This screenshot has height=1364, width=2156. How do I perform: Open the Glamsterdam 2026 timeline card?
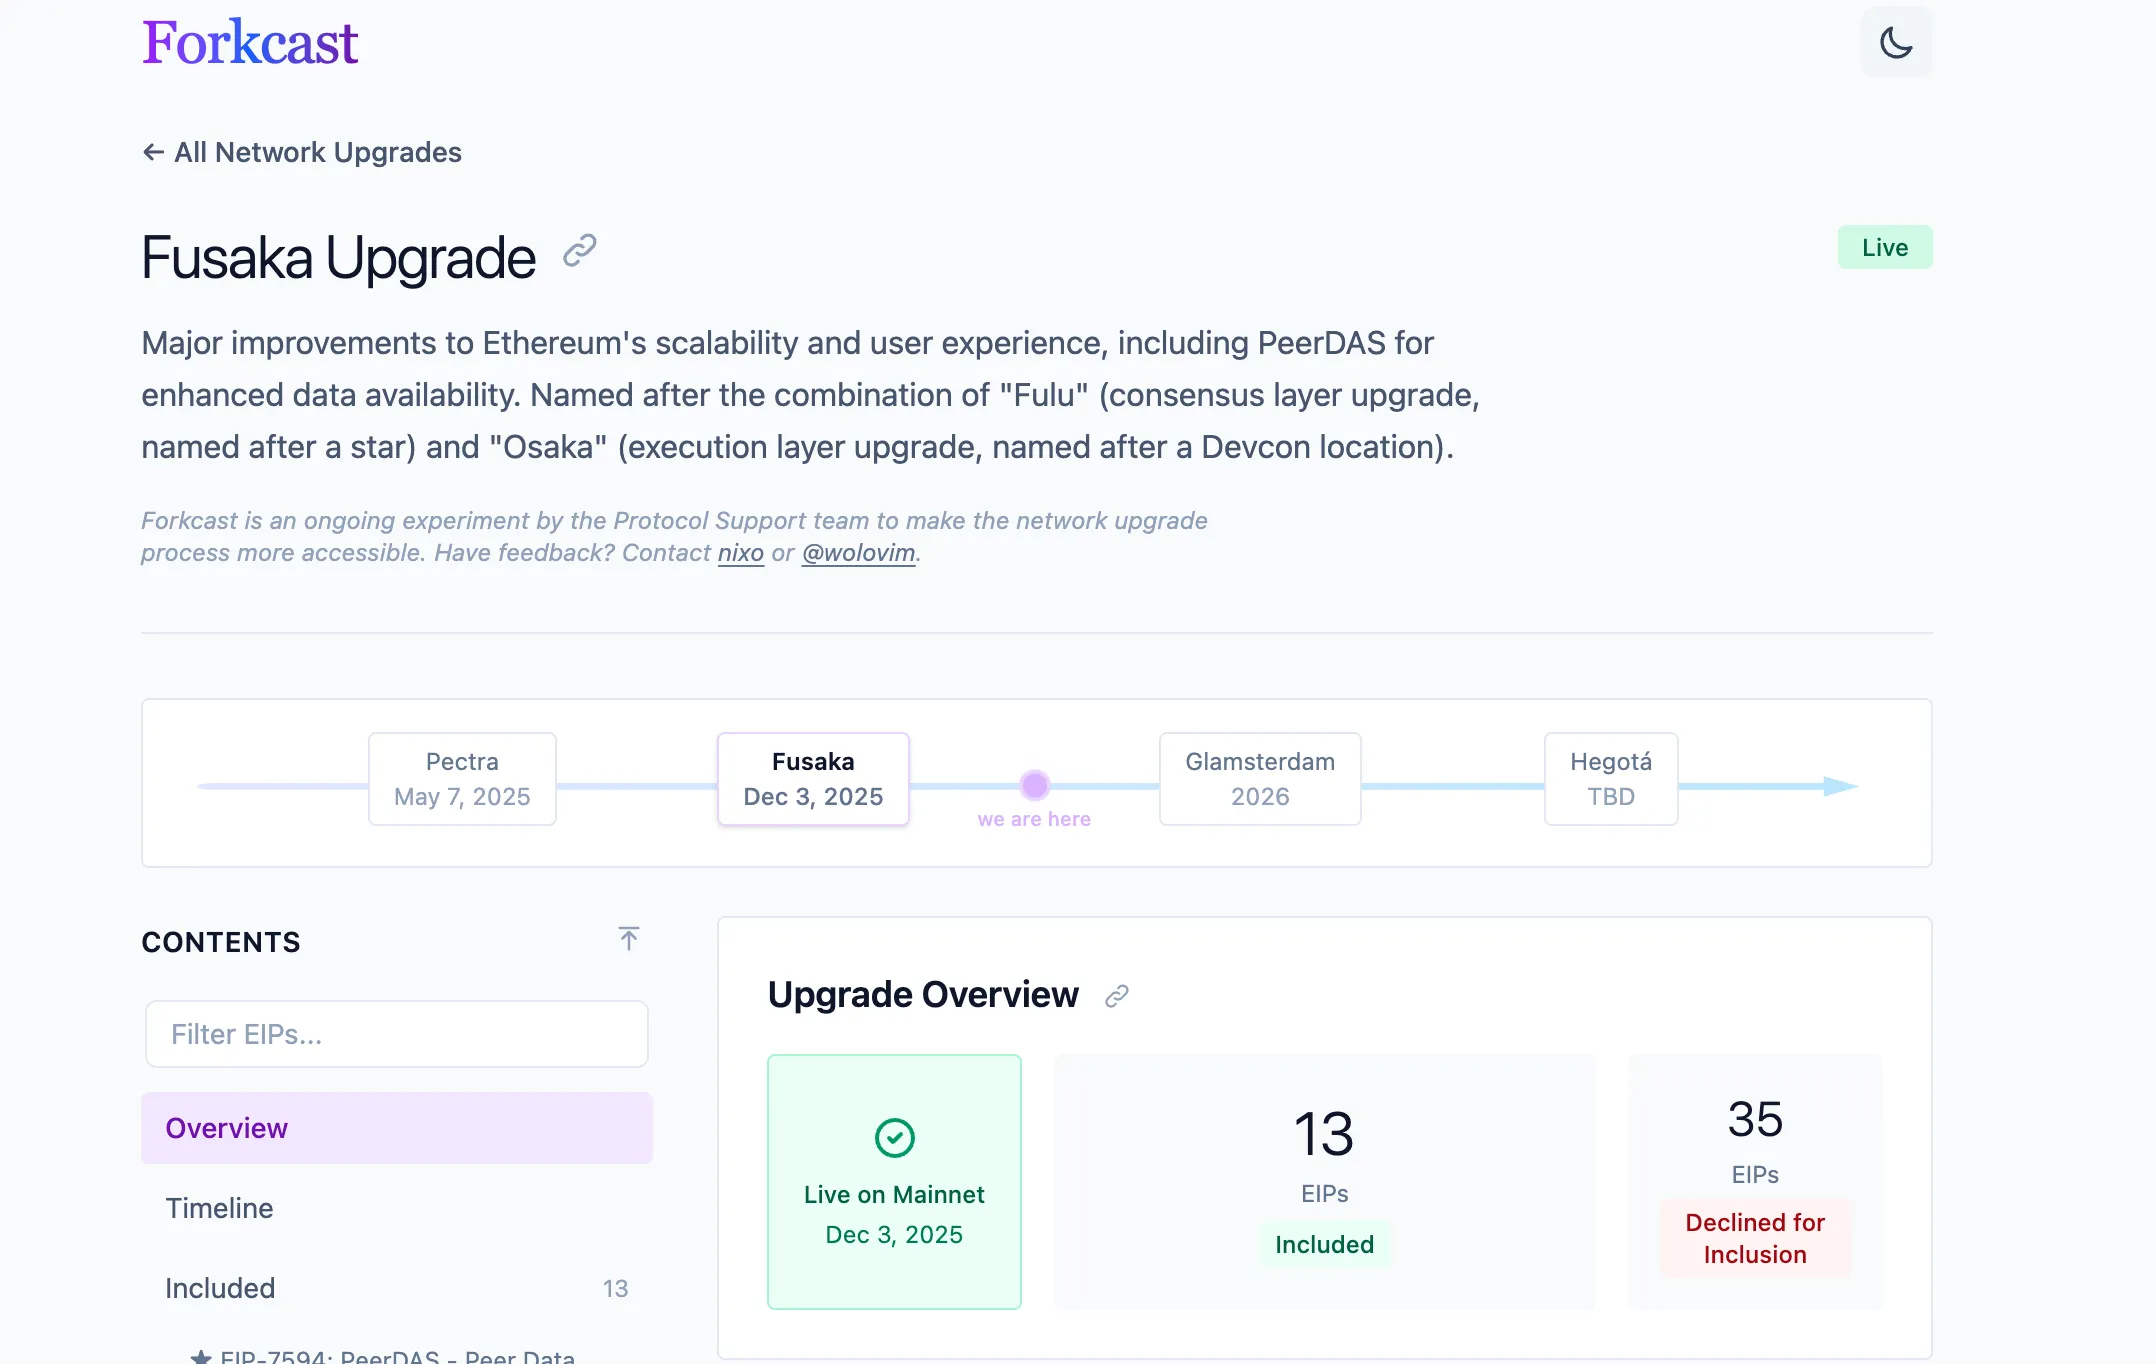point(1259,779)
